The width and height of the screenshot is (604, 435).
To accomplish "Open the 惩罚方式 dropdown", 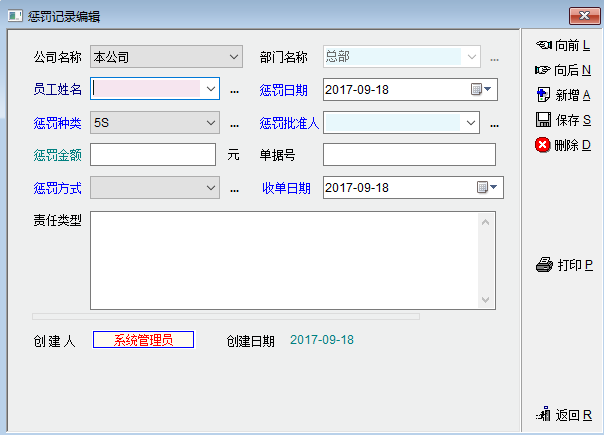I will 211,187.
